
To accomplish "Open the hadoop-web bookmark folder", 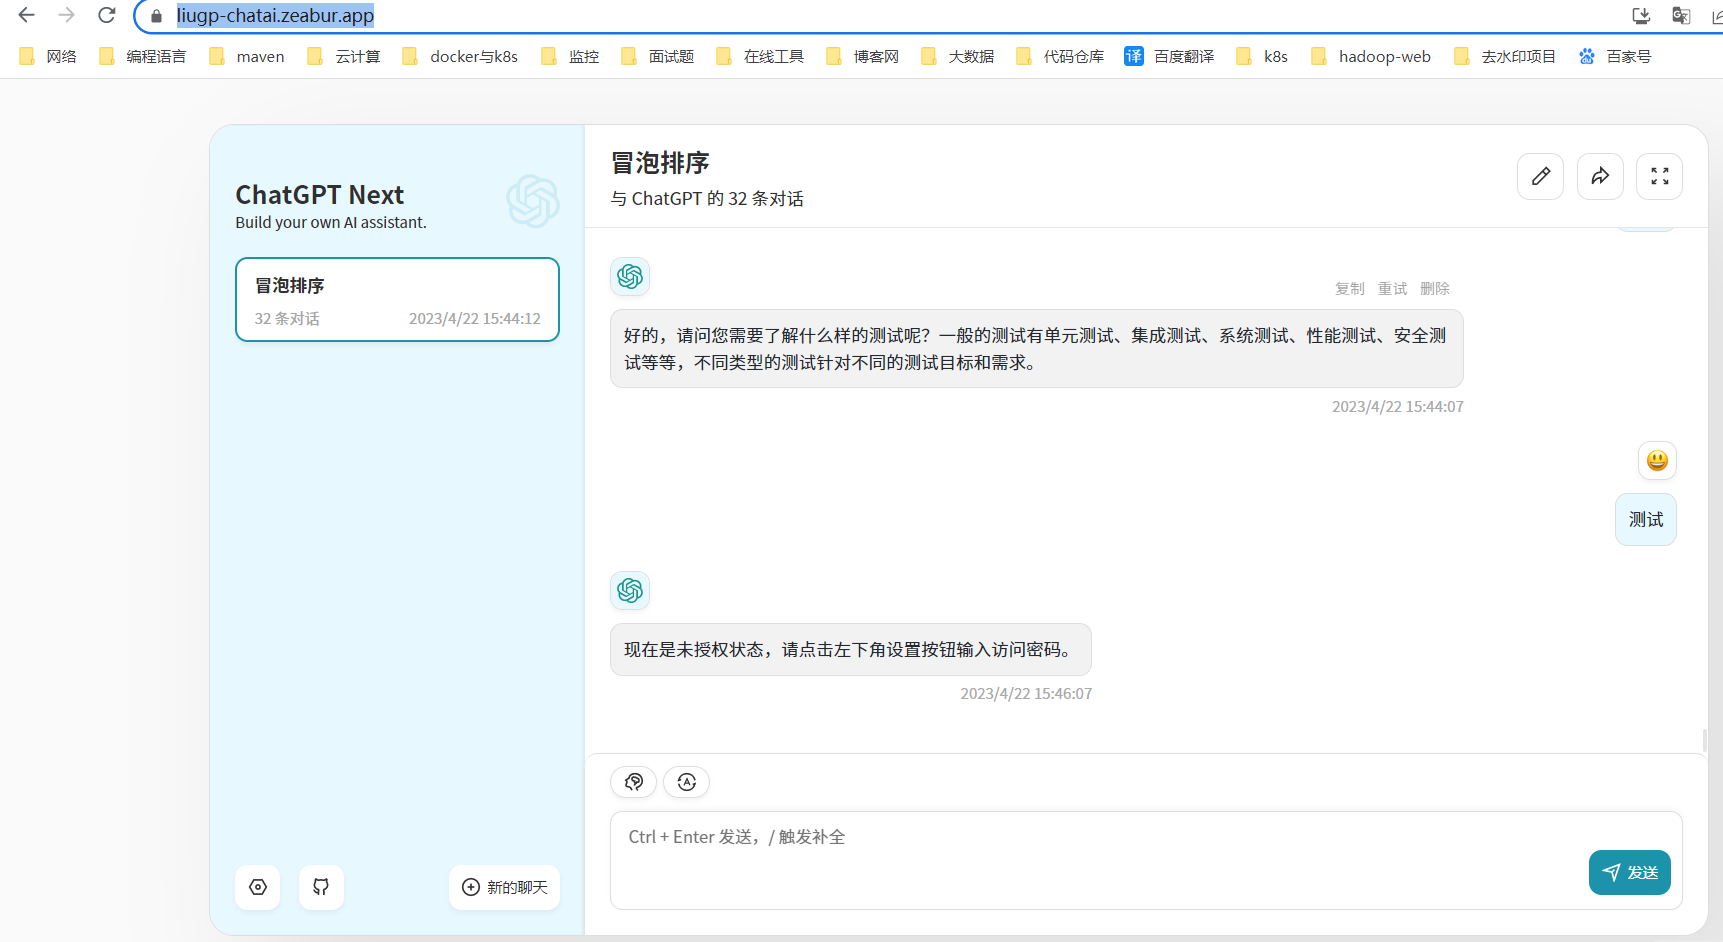I will pyautogui.click(x=1371, y=56).
